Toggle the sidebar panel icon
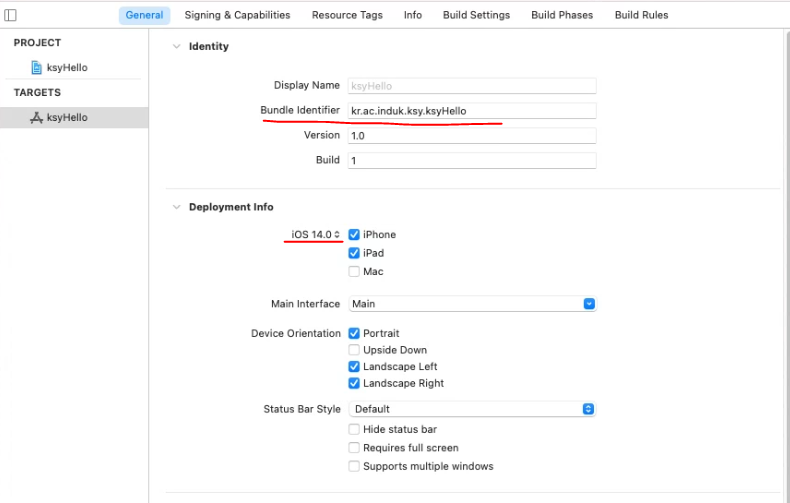Image resolution: width=790 pixels, height=503 pixels. (10, 15)
